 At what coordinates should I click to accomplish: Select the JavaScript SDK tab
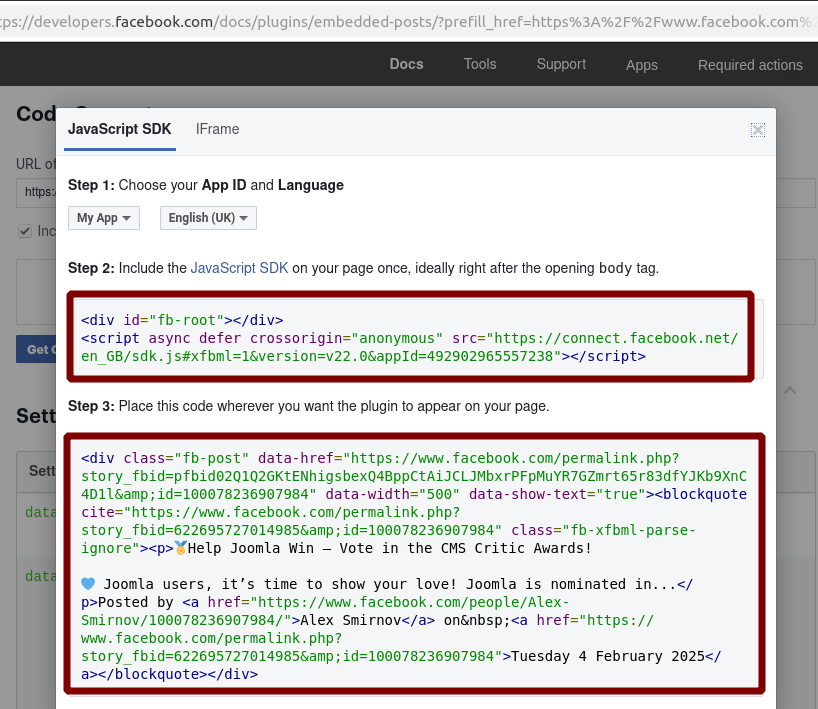119,129
